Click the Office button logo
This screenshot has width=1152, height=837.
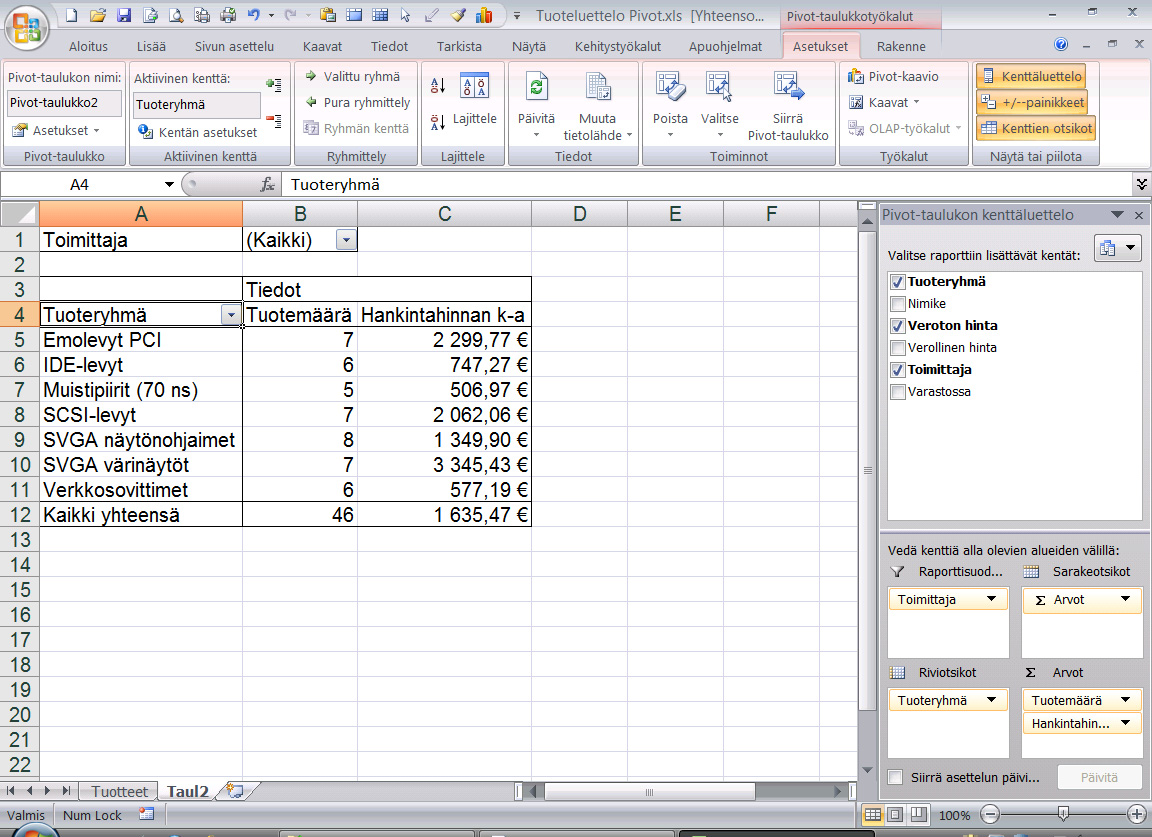tap(27, 28)
